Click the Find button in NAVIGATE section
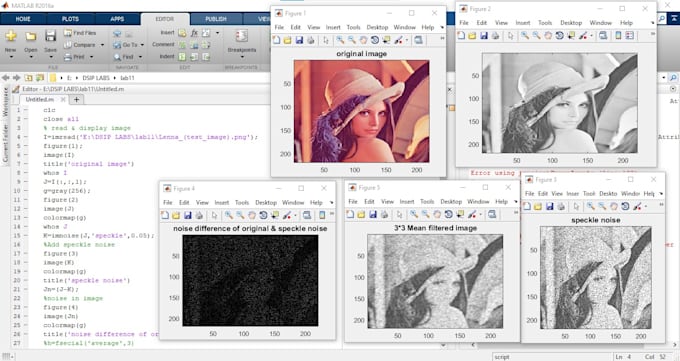Viewport: 680px width, 361px height. click(x=124, y=57)
